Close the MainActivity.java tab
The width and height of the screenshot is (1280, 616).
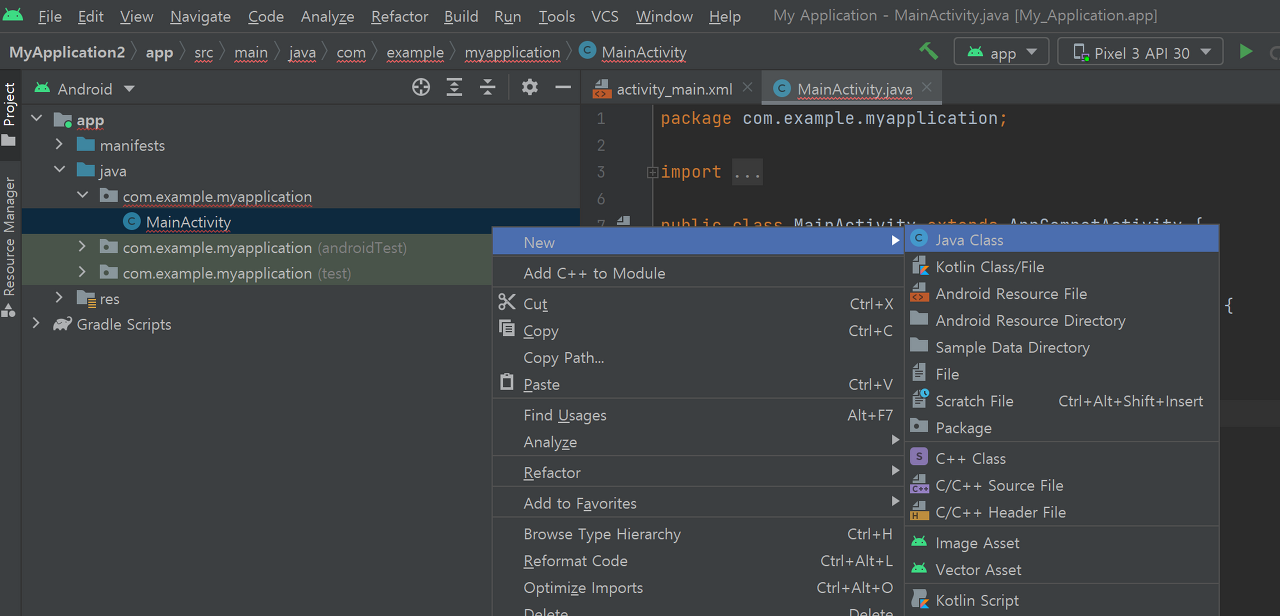click(927, 88)
